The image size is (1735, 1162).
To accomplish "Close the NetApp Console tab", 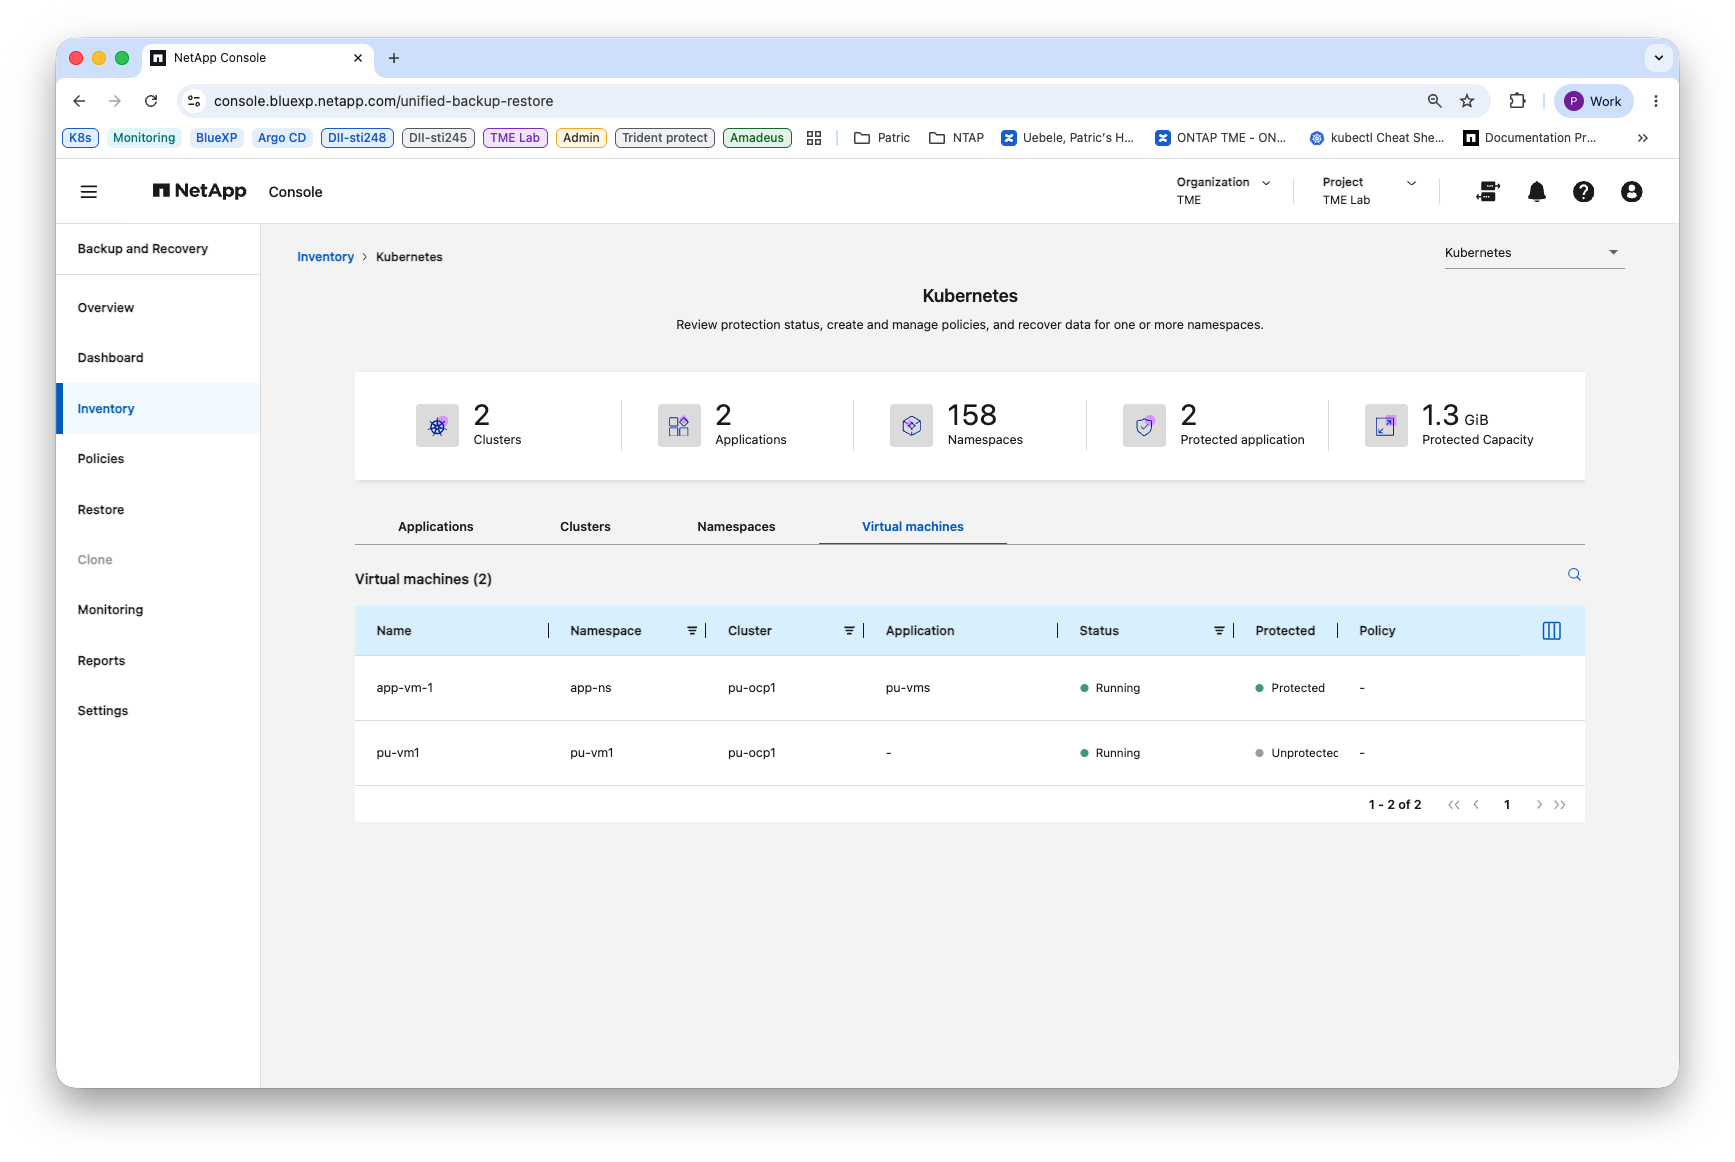I will (358, 58).
